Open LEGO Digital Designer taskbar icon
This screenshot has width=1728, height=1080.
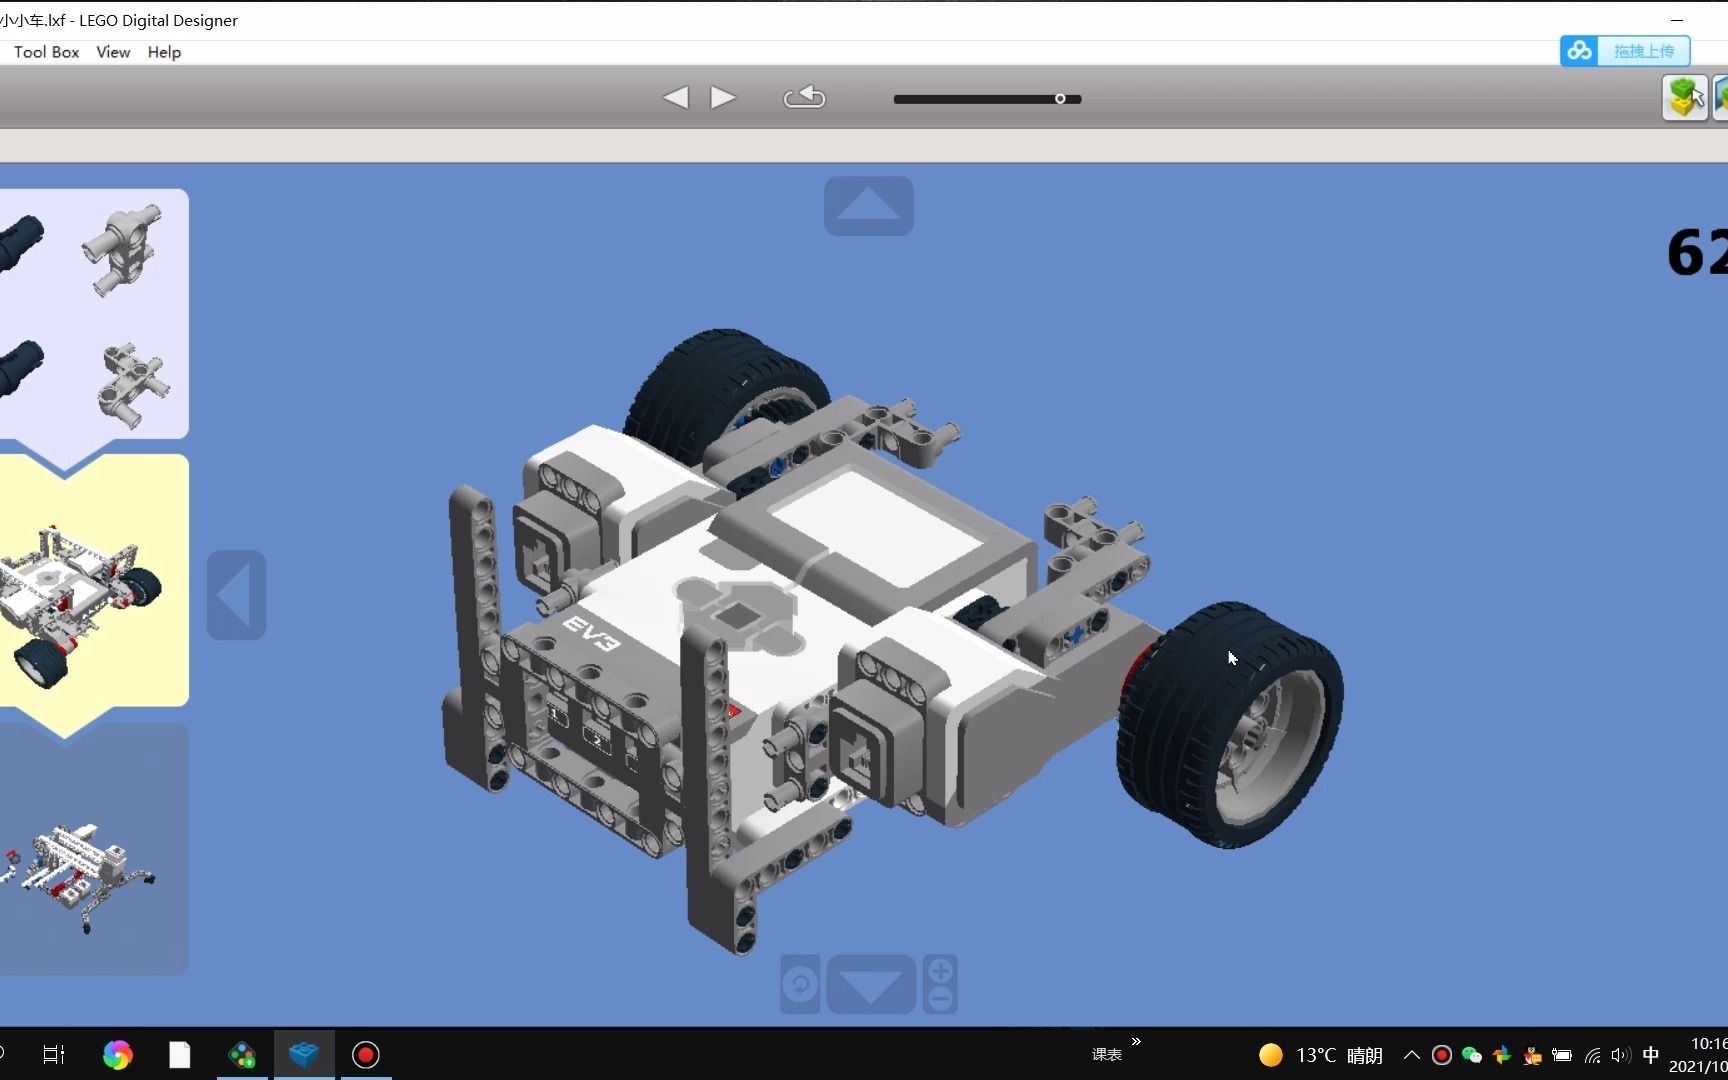[304, 1055]
